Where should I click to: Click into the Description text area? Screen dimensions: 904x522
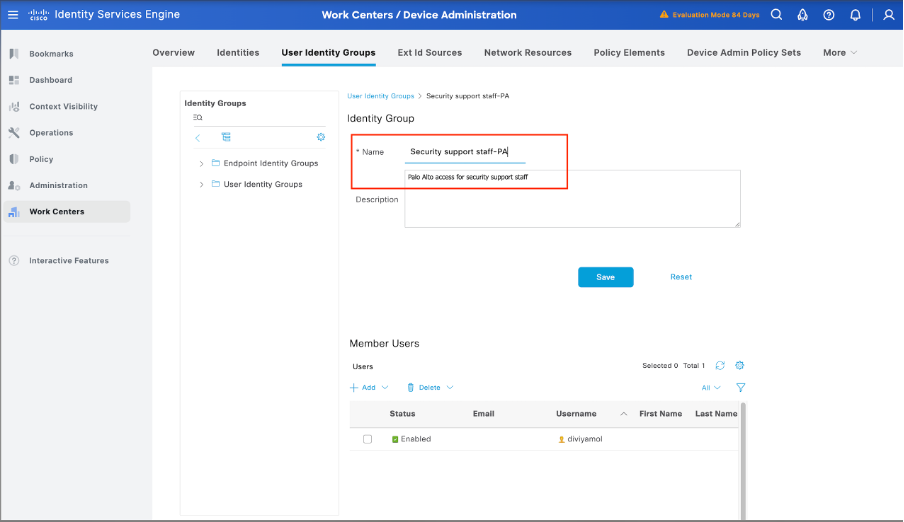click(x=572, y=199)
